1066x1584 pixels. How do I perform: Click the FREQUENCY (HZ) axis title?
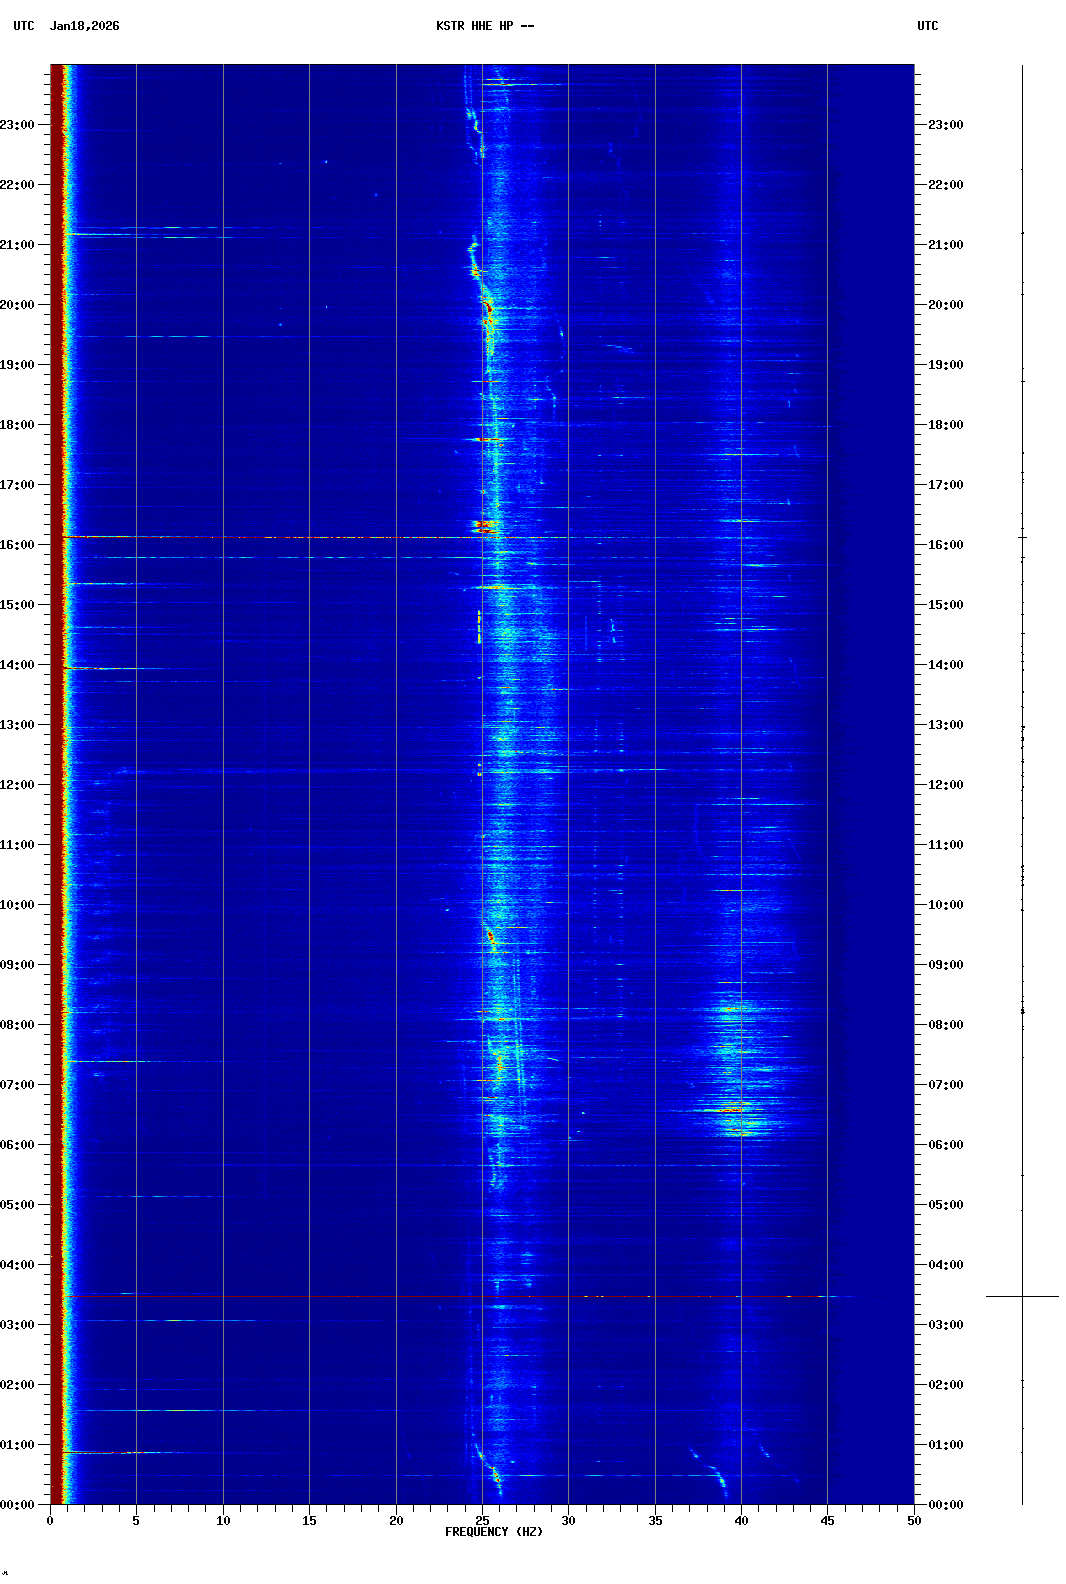pos(493,1532)
